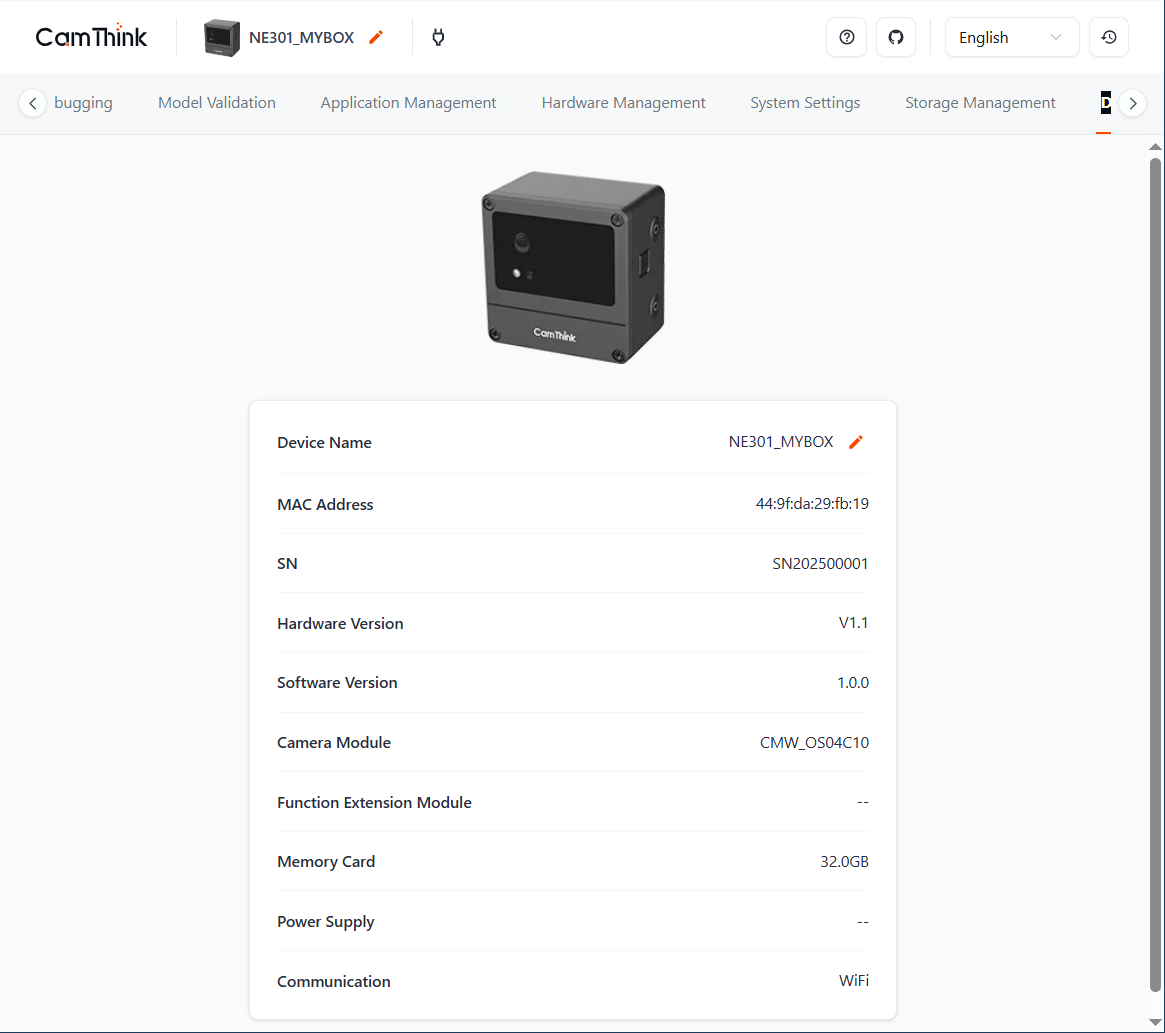Viewport: 1165px width, 1033px height.
Task: Open the Application Management tab
Action: [408, 103]
